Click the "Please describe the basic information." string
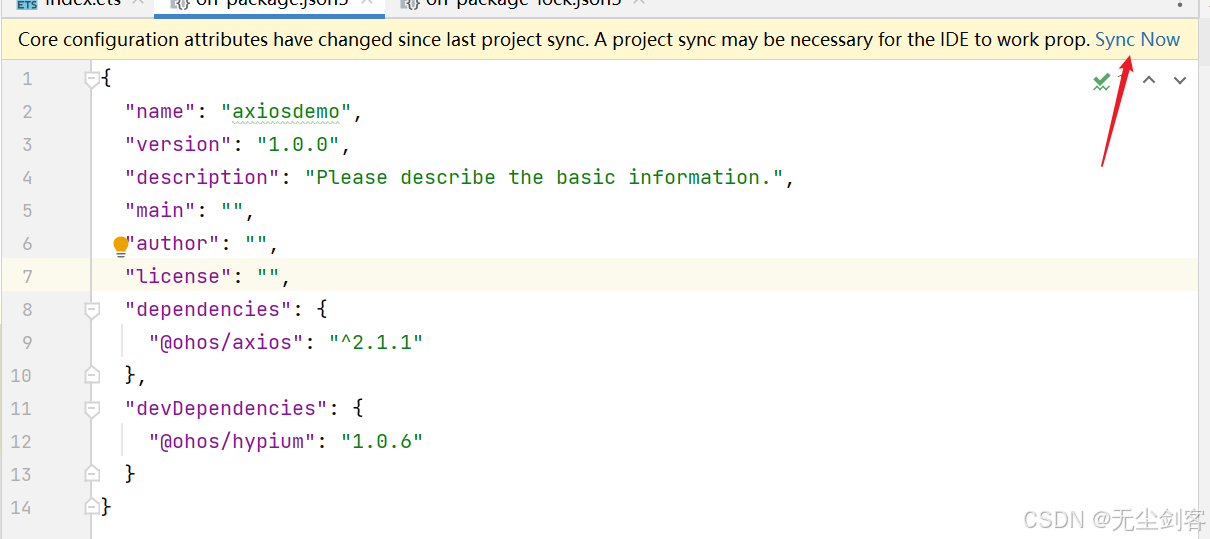Image resolution: width=1210 pixels, height=539 pixels. click(544, 177)
